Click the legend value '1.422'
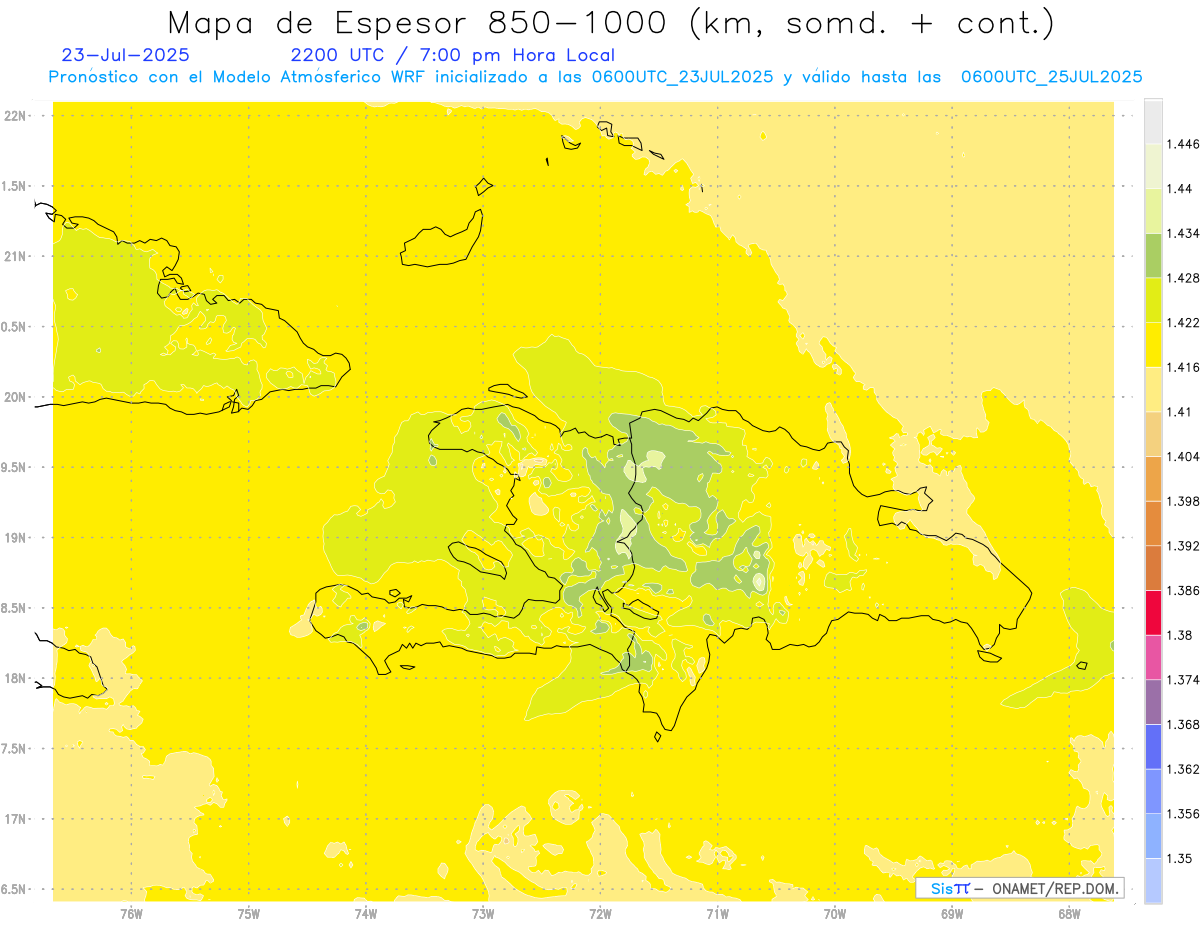The width and height of the screenshot is (1200, 927). click(1182, 323)
